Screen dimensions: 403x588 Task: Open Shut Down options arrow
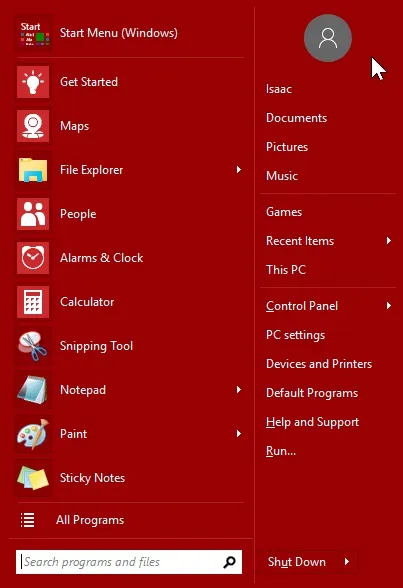(x=347, y=562)
